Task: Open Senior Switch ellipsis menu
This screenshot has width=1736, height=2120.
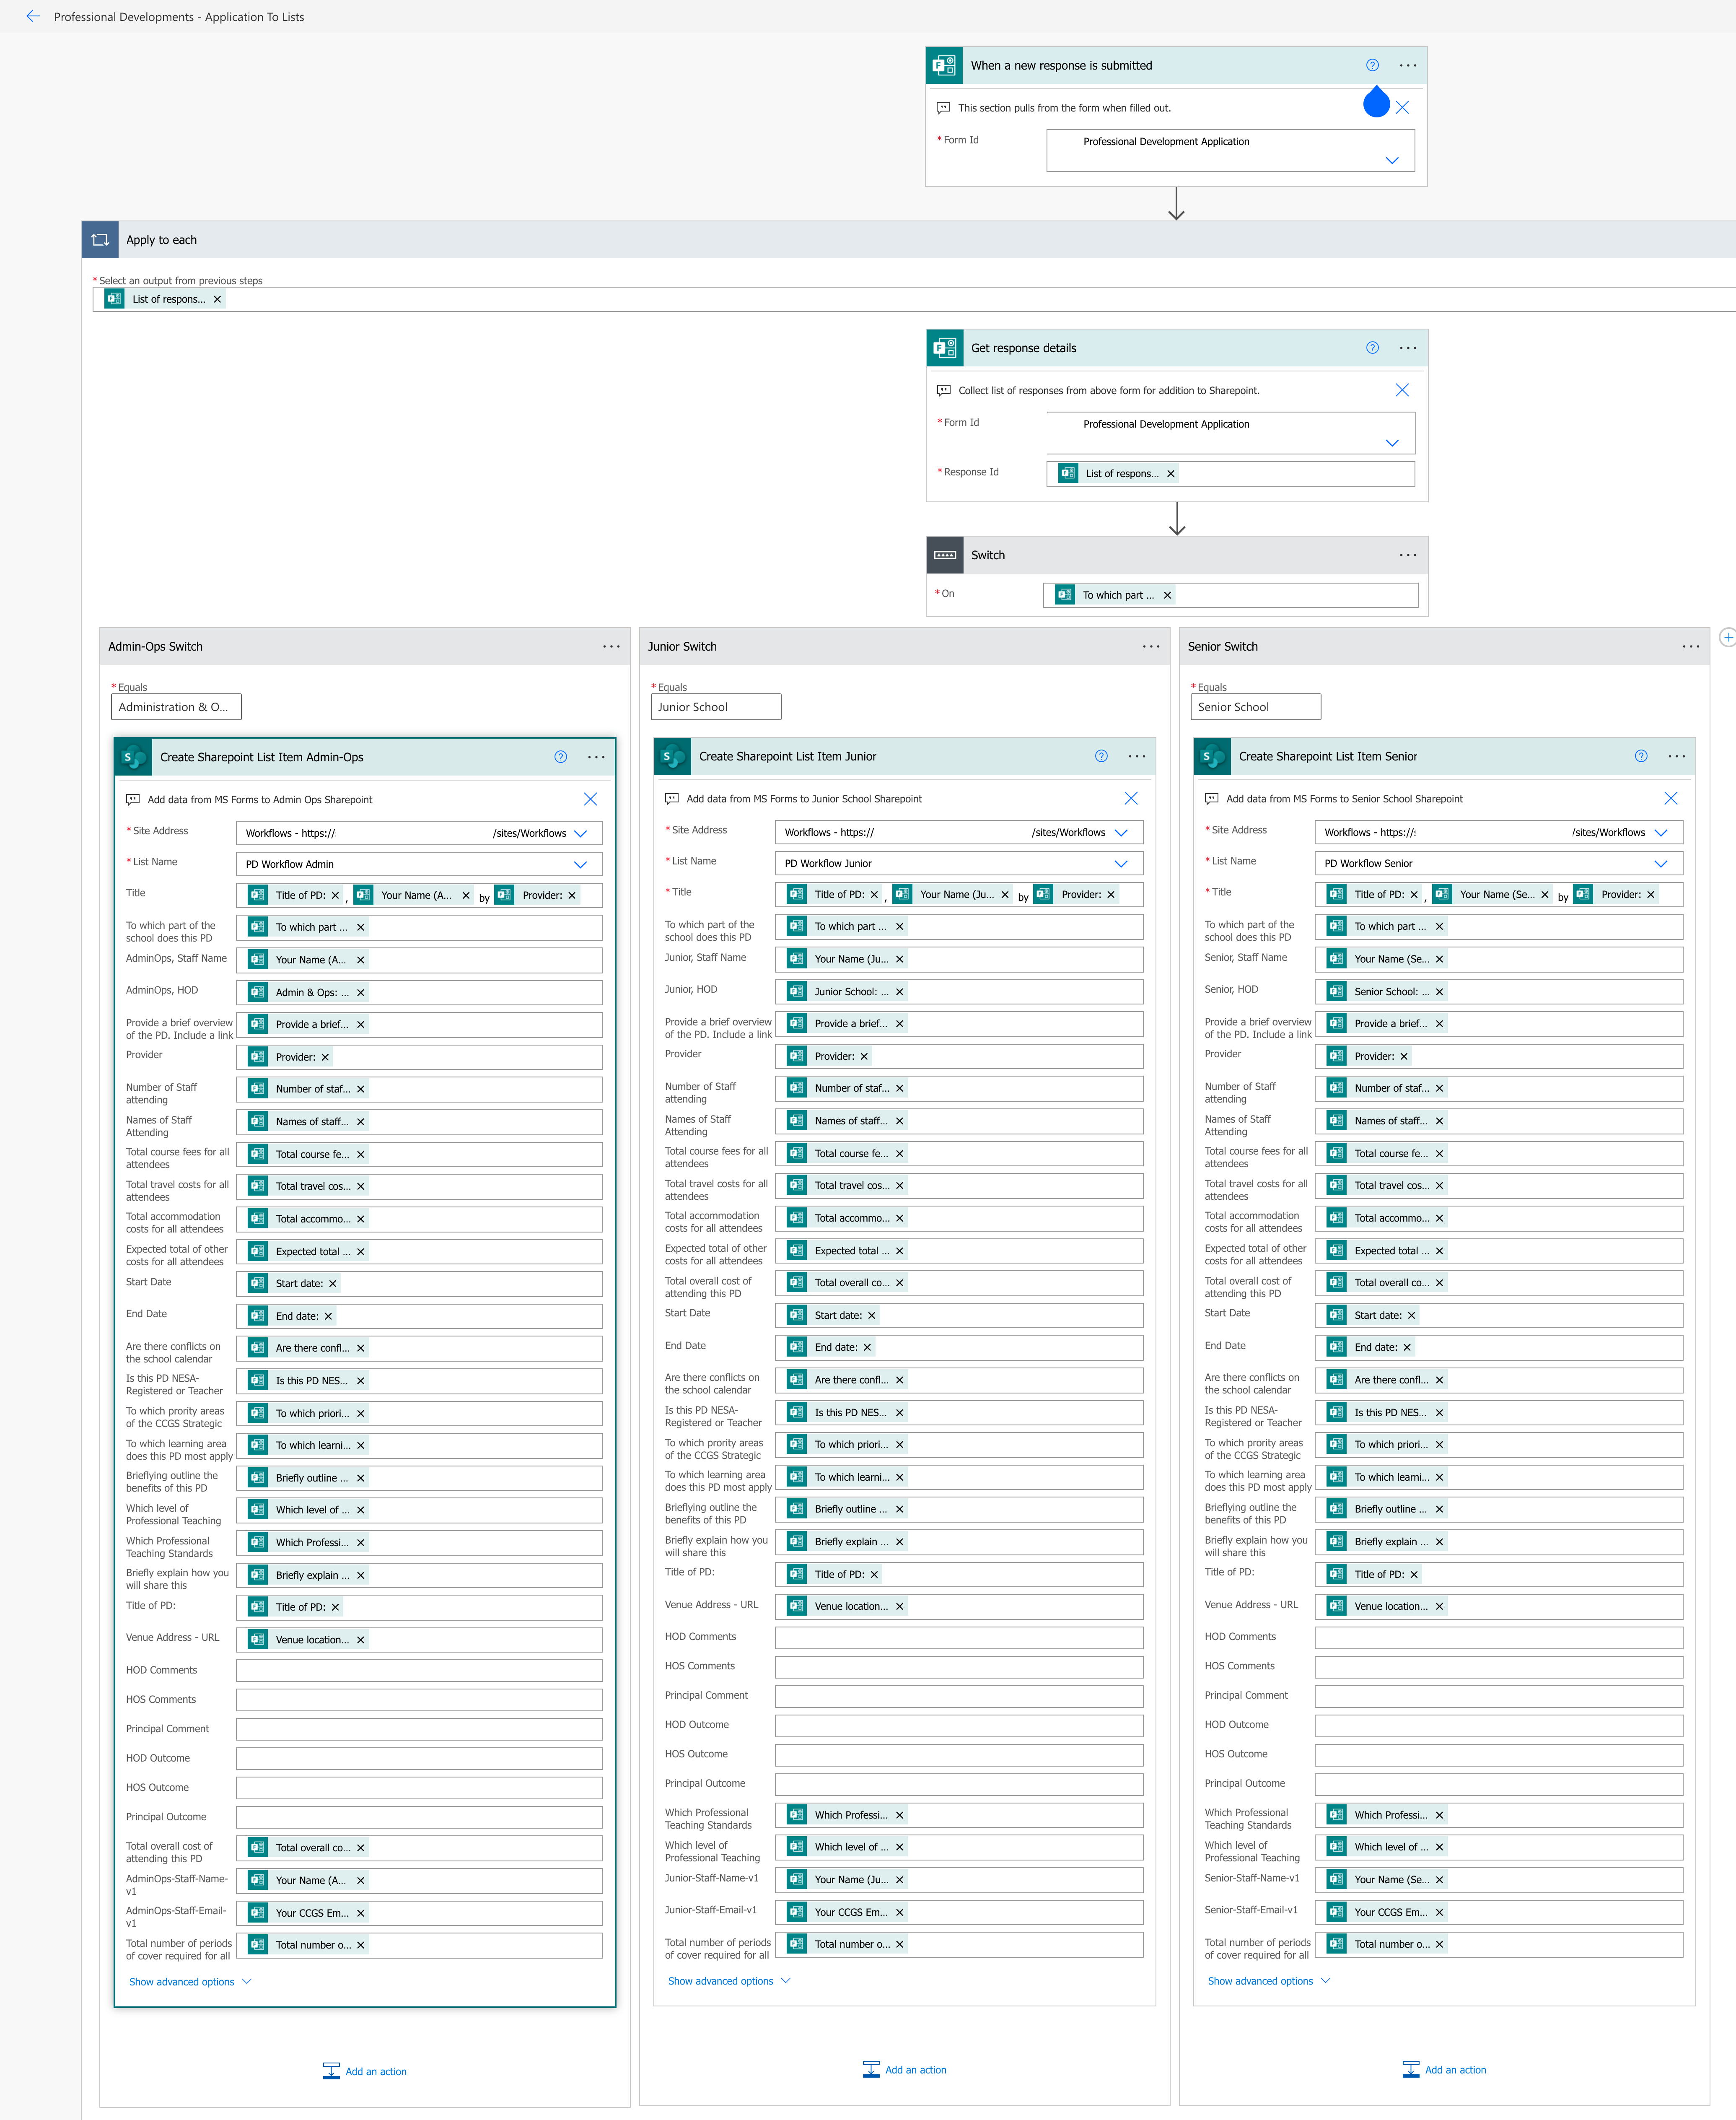Action: [x=1691, y=646]
